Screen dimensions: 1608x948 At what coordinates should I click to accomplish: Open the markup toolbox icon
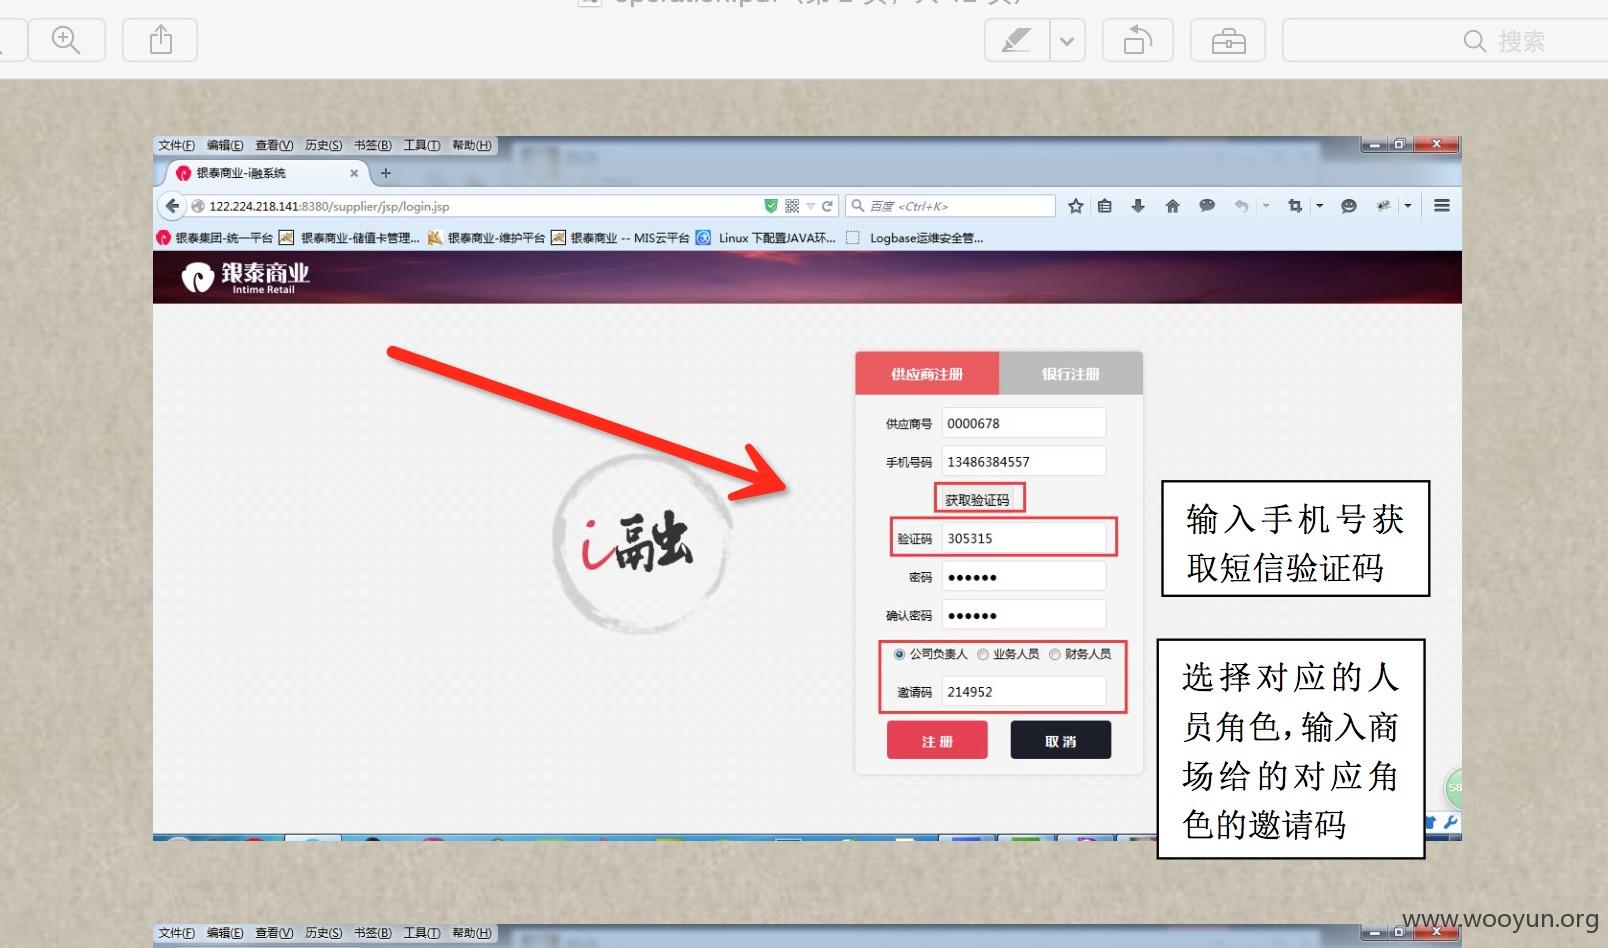tap(1228, 41)
